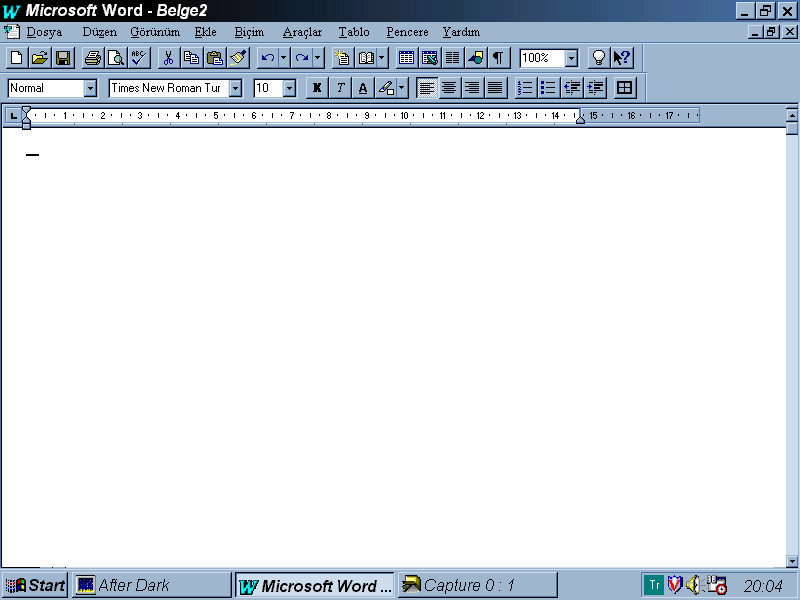Click the tab alignment selector on the ruler
This screenshot has height=600, width=800.
click(x=13, y=116)
